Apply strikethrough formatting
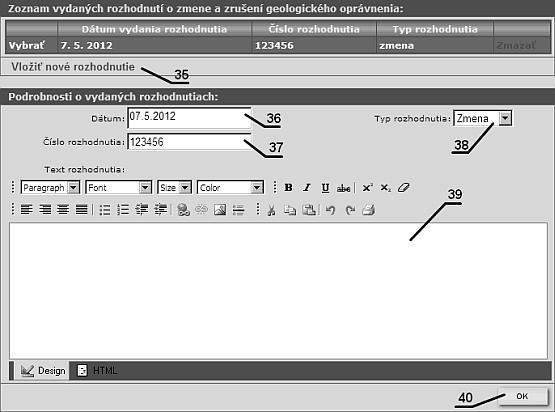The image size is (555, 412). (343, 188)
